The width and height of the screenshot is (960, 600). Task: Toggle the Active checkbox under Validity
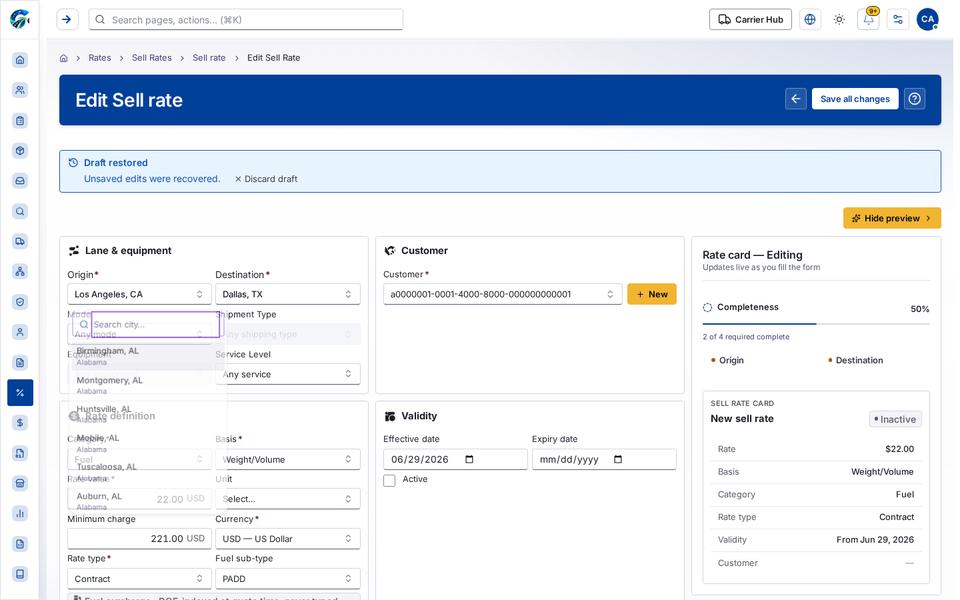click(389, 481)
